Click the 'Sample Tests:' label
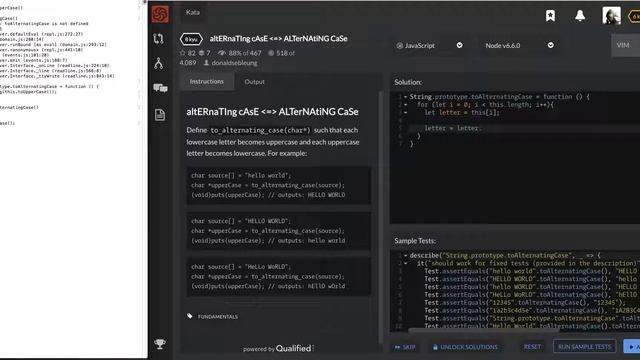 (x=415, y=241)
